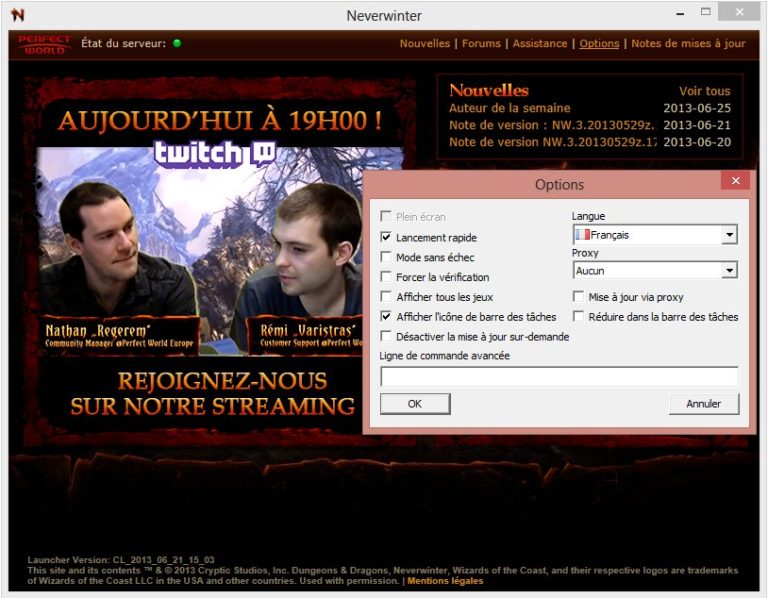Image resolution: width=768 pixels, height=598 pixels.
Task: Uncheck Afficher l'icône de barre des tâches
Action: (x=386, y=316)
